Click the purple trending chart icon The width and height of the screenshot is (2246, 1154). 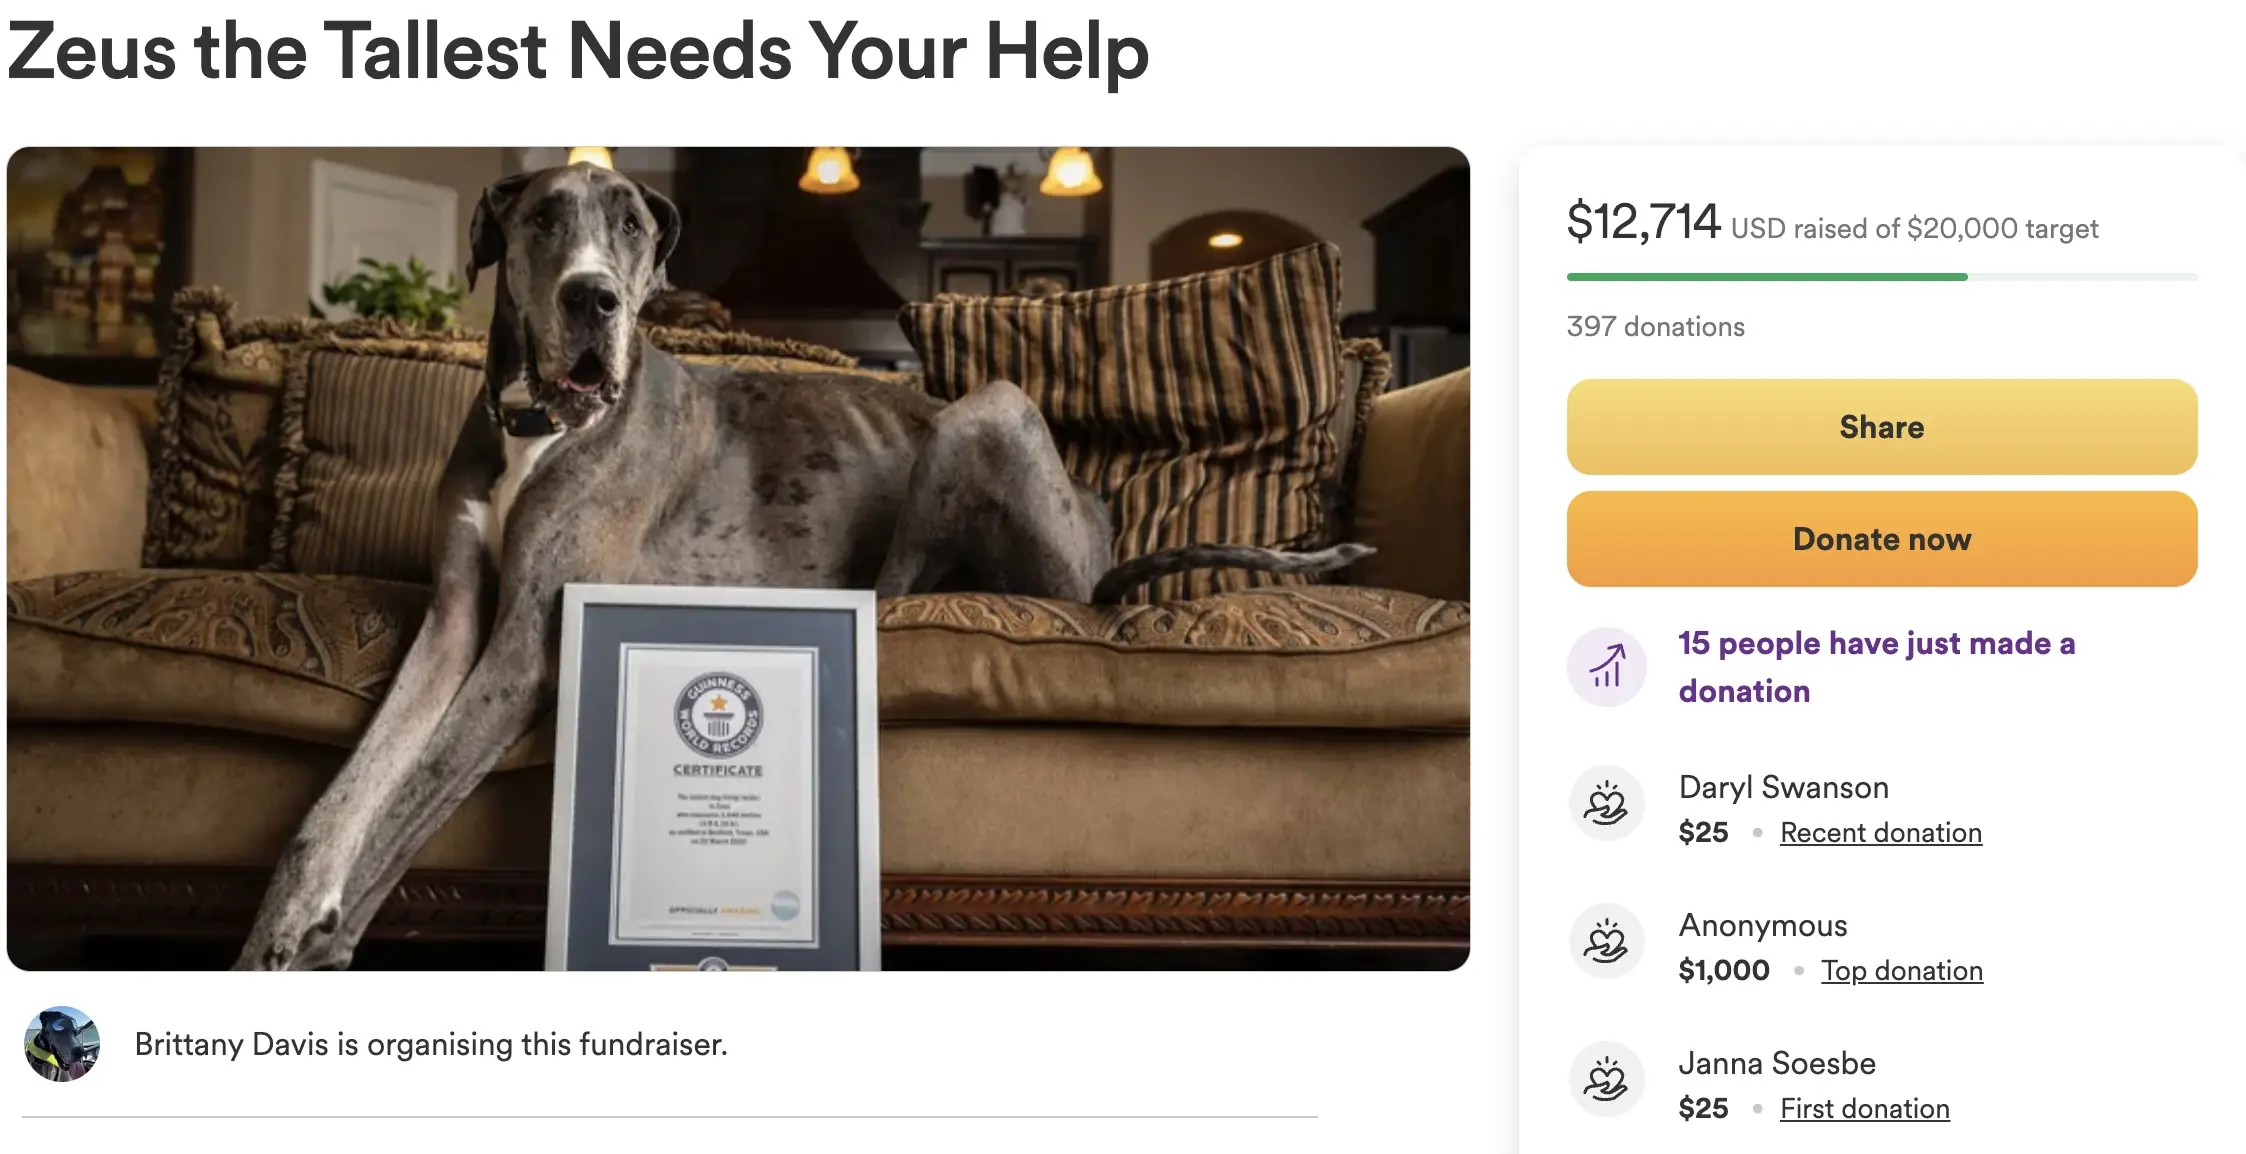(1606, 667)
